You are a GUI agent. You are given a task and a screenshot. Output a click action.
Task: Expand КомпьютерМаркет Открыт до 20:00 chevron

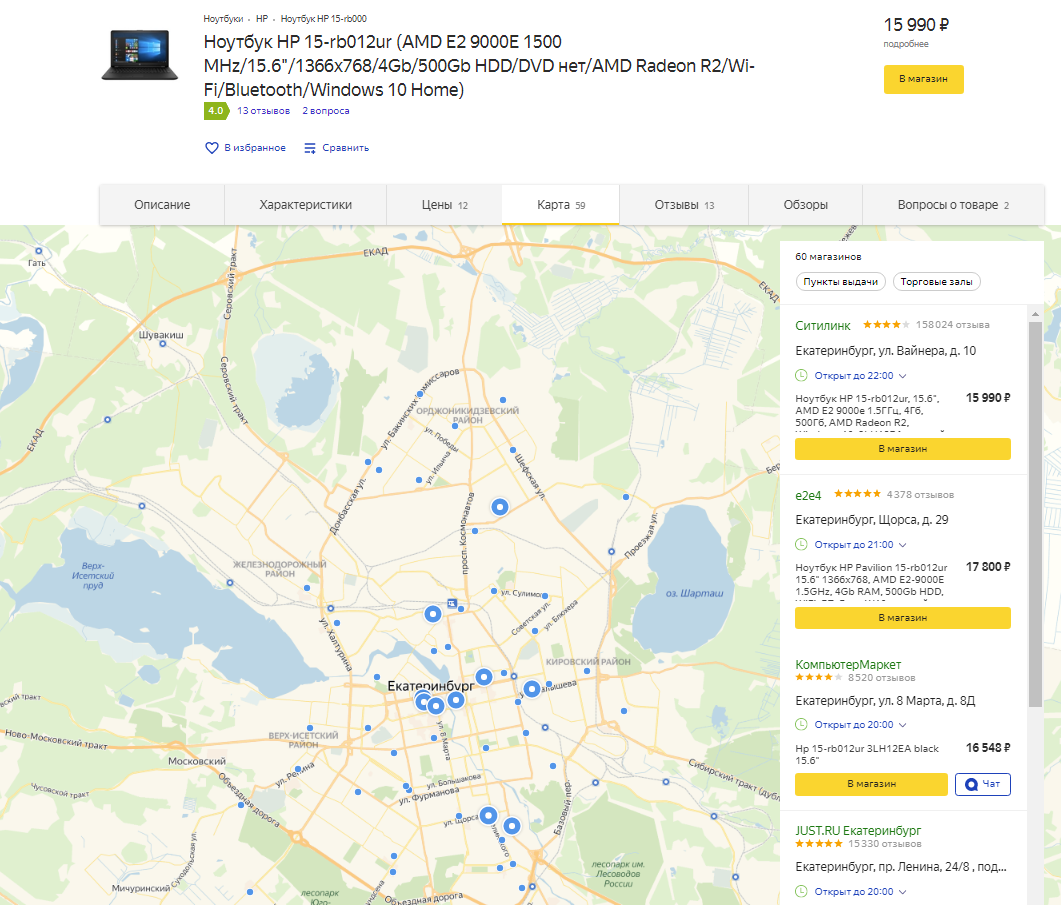[x=902, y=725]
